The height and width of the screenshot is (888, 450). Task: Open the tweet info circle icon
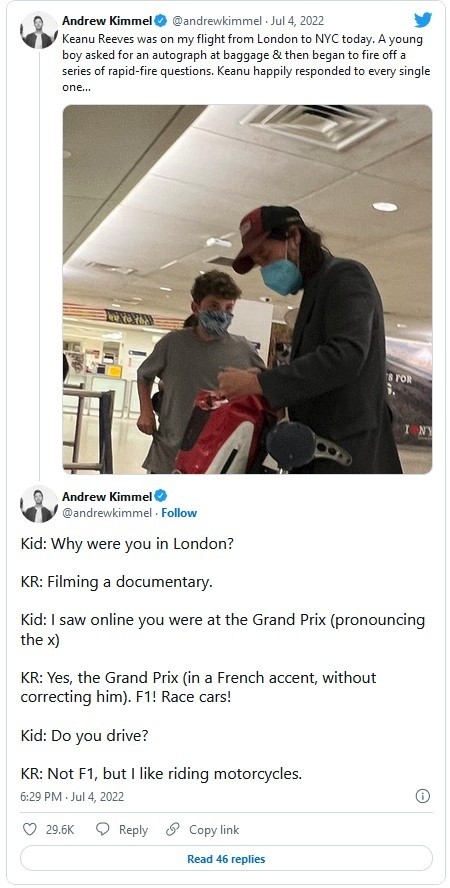coord(423,796)
